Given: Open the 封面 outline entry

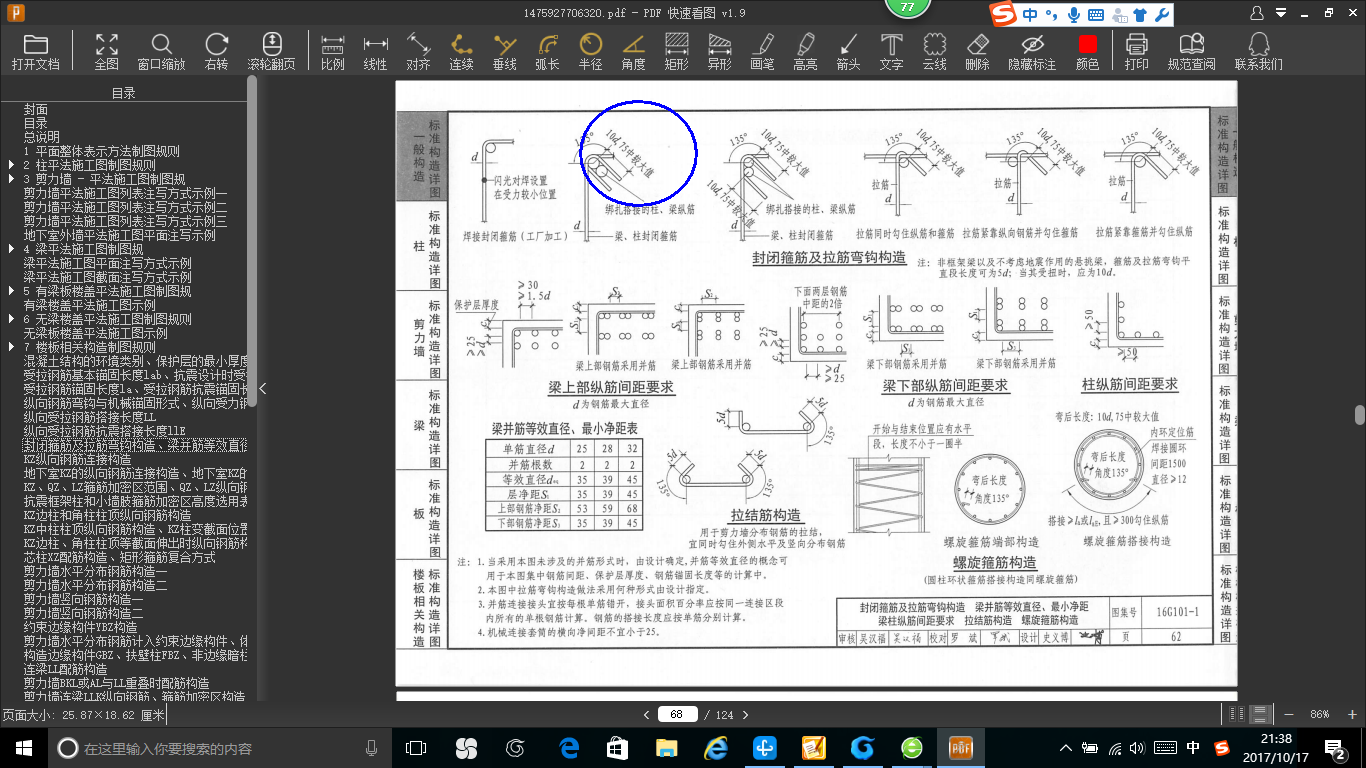Looking at the screenshot, I should pyautogui.click(x=36, y=109).
